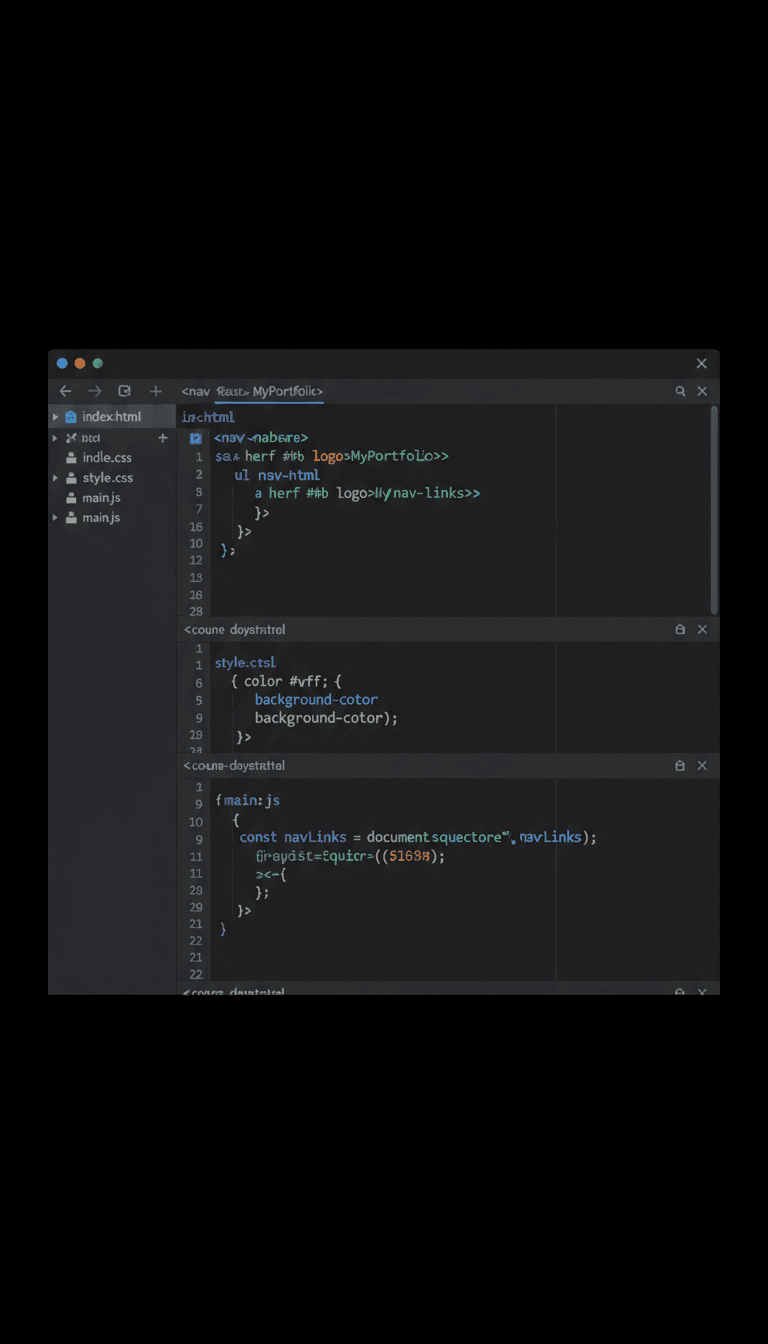Screen dimensions: 768x1344
Task: Click the 'background-cotor);' line
Action: (326, 718)
